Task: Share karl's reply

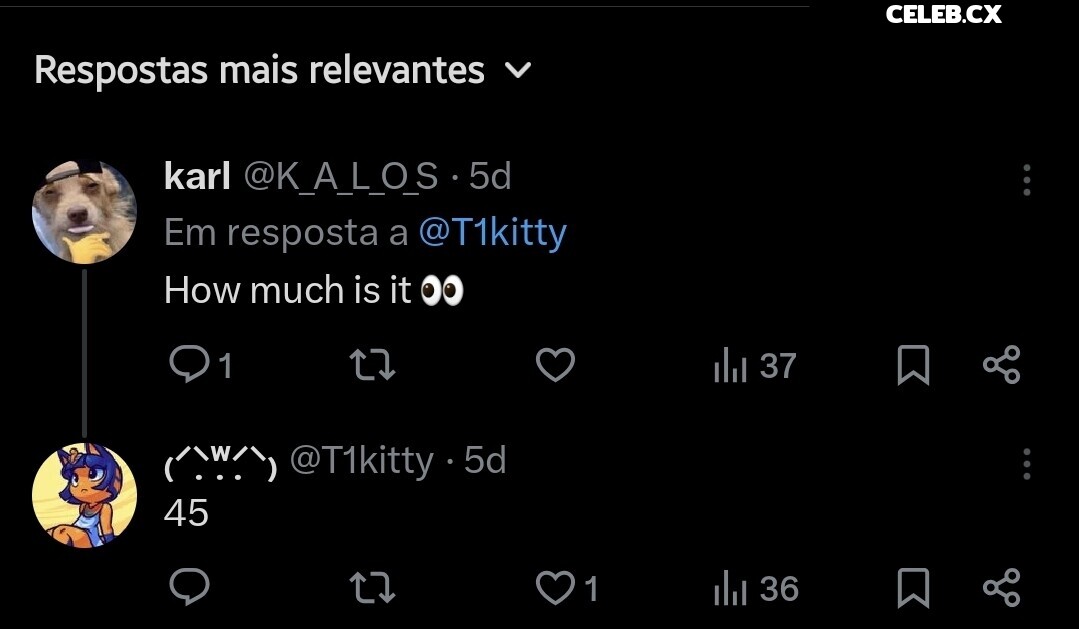Action: [1001, 366]
